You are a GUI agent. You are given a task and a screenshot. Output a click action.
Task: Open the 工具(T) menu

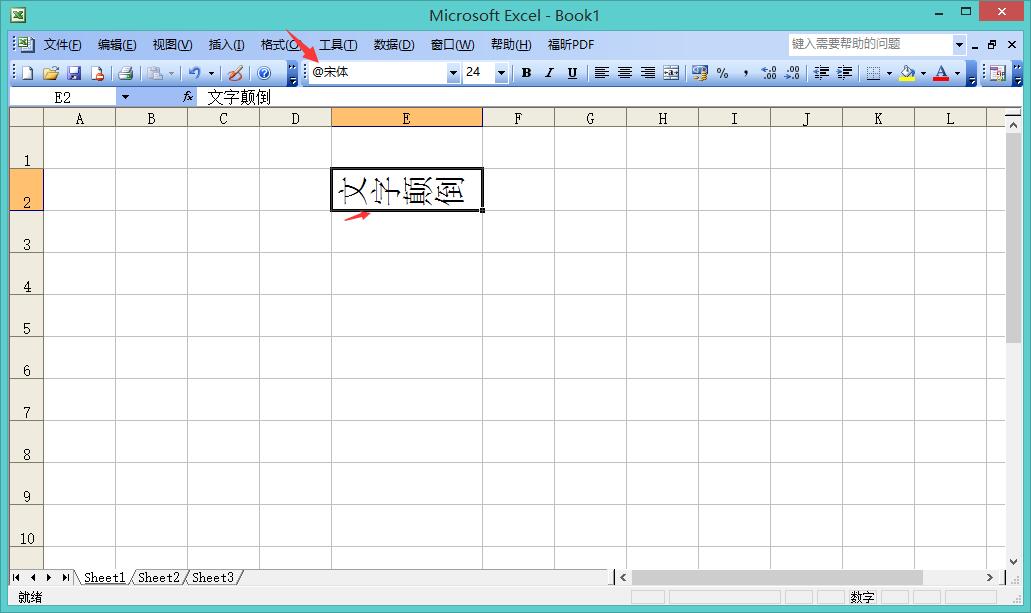click(x=338, y=45)
